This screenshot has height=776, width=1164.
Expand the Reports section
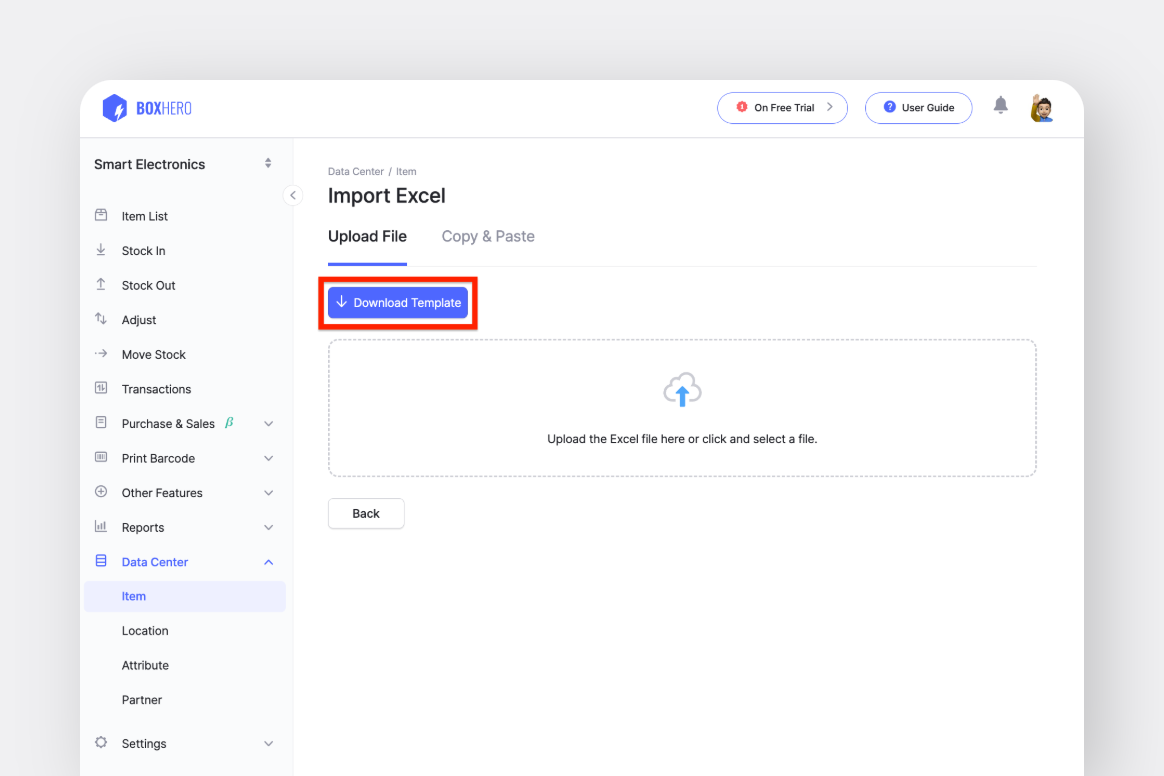[x=268, y=527]
